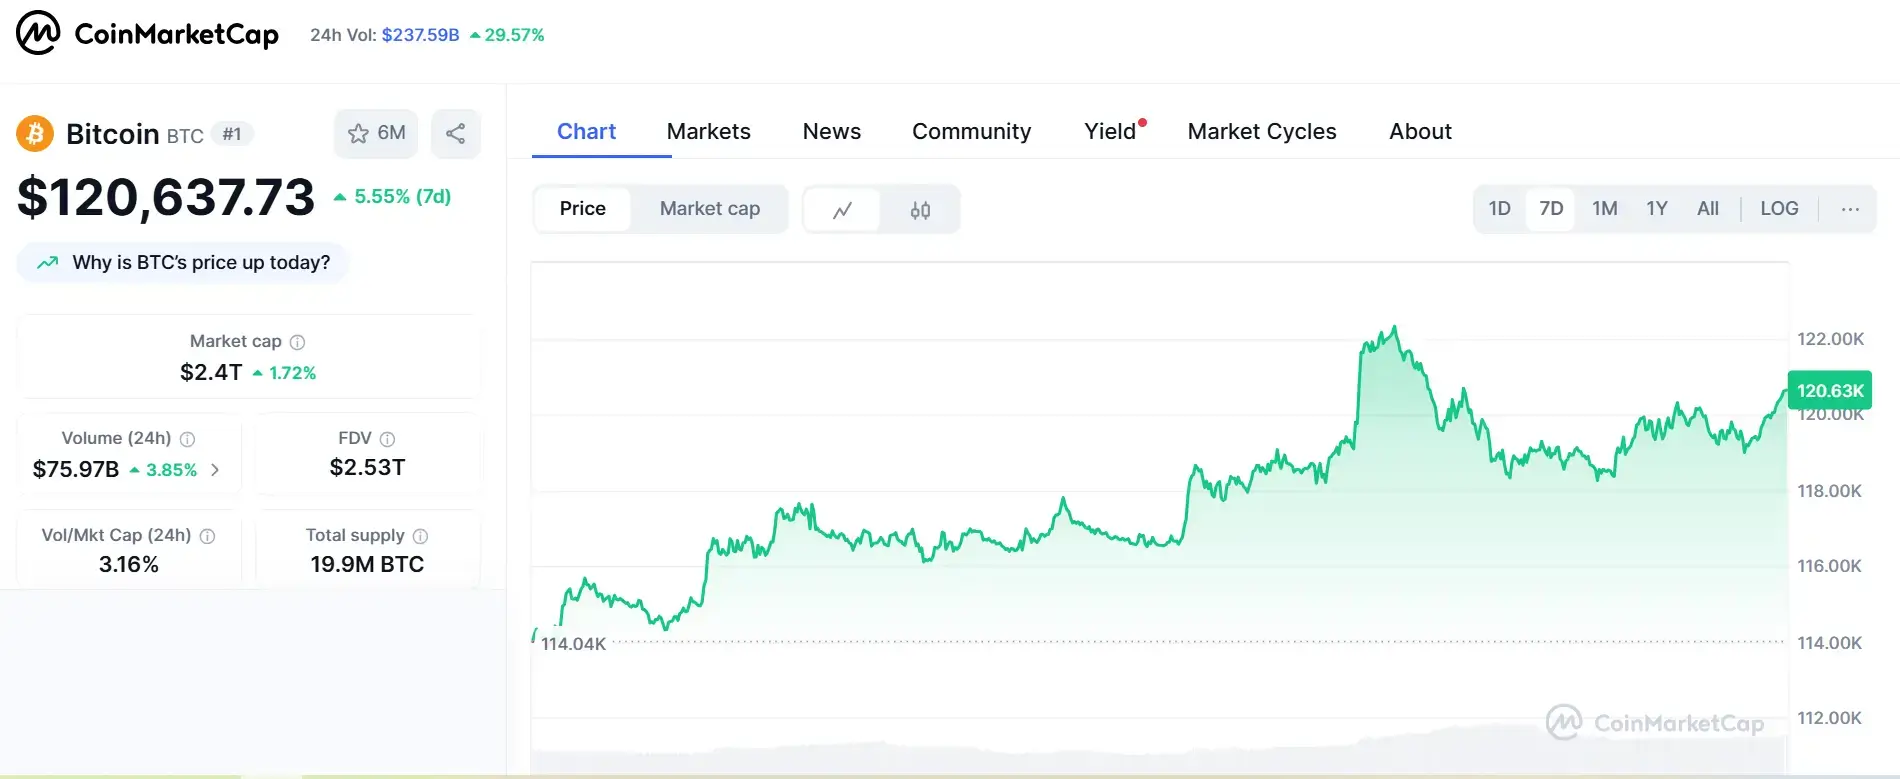Click the $120,637.73 price text
Viewport: 1900px width, 779px height.
tap(166, 197)
